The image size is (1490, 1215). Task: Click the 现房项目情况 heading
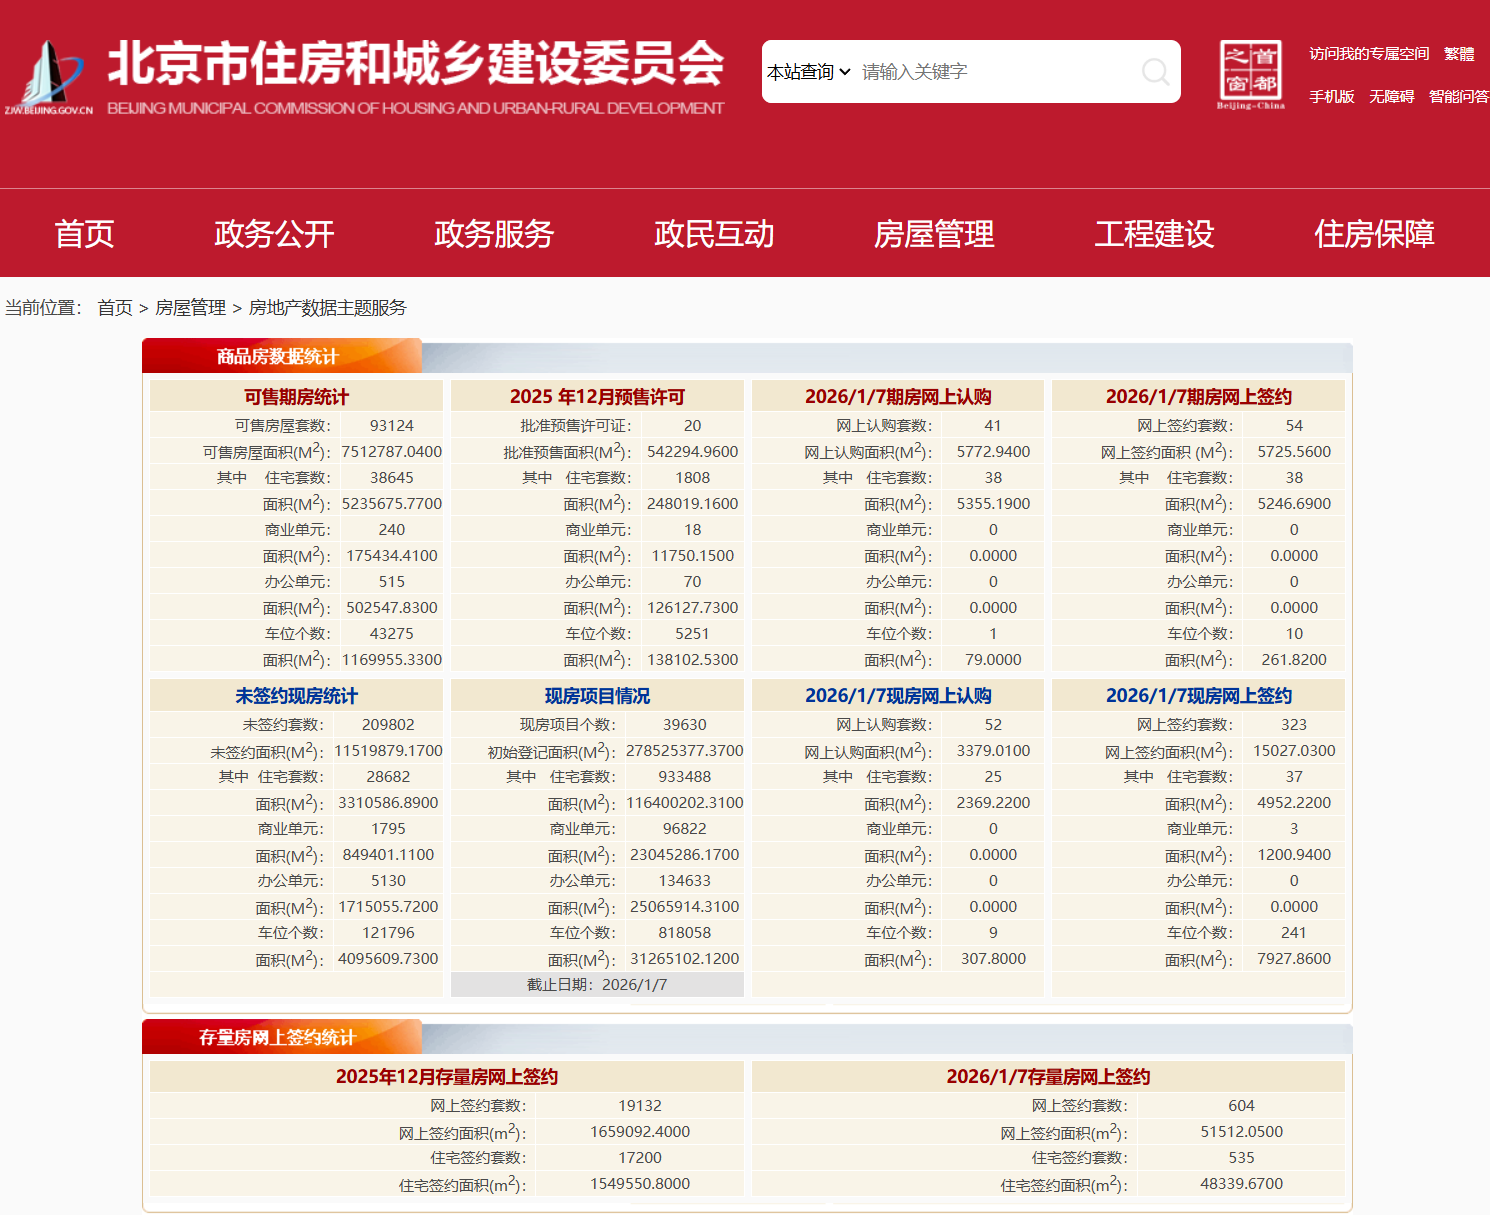[x=597, y=696]
